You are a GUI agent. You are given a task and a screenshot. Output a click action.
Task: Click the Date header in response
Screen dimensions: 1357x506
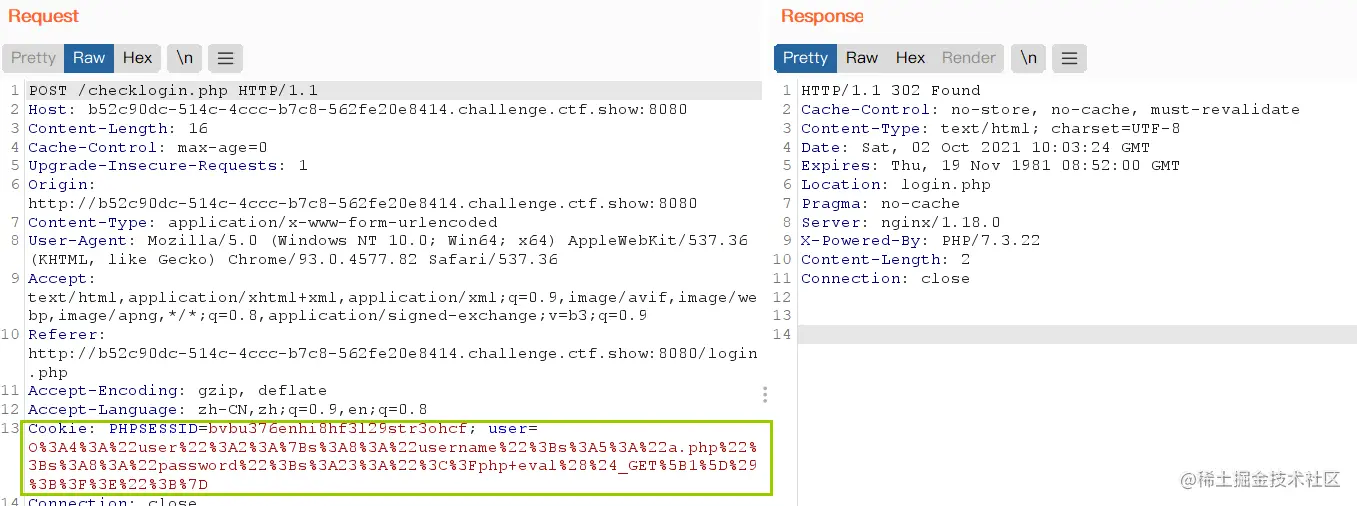pyautogui.click(x=975, y=147)
